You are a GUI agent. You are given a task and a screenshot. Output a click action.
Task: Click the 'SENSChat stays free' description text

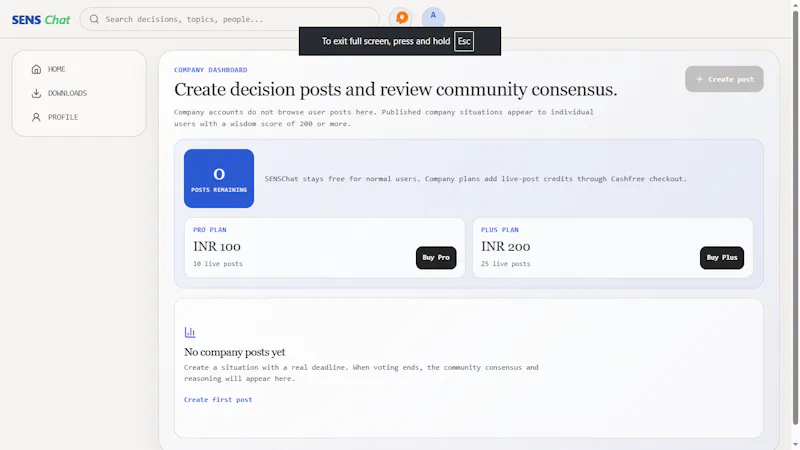pyautogui.click(x=476, y=179)
